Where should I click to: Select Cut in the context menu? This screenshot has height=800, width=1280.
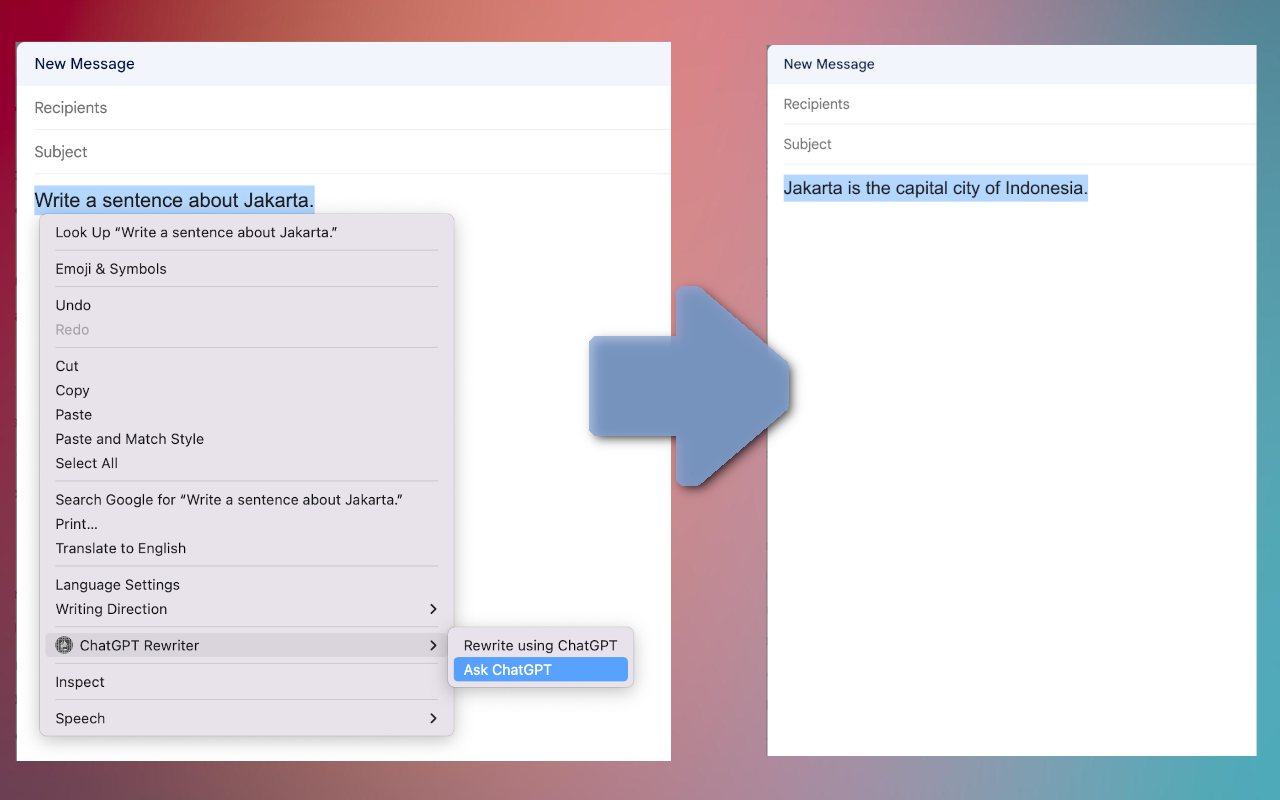[246, 366]
